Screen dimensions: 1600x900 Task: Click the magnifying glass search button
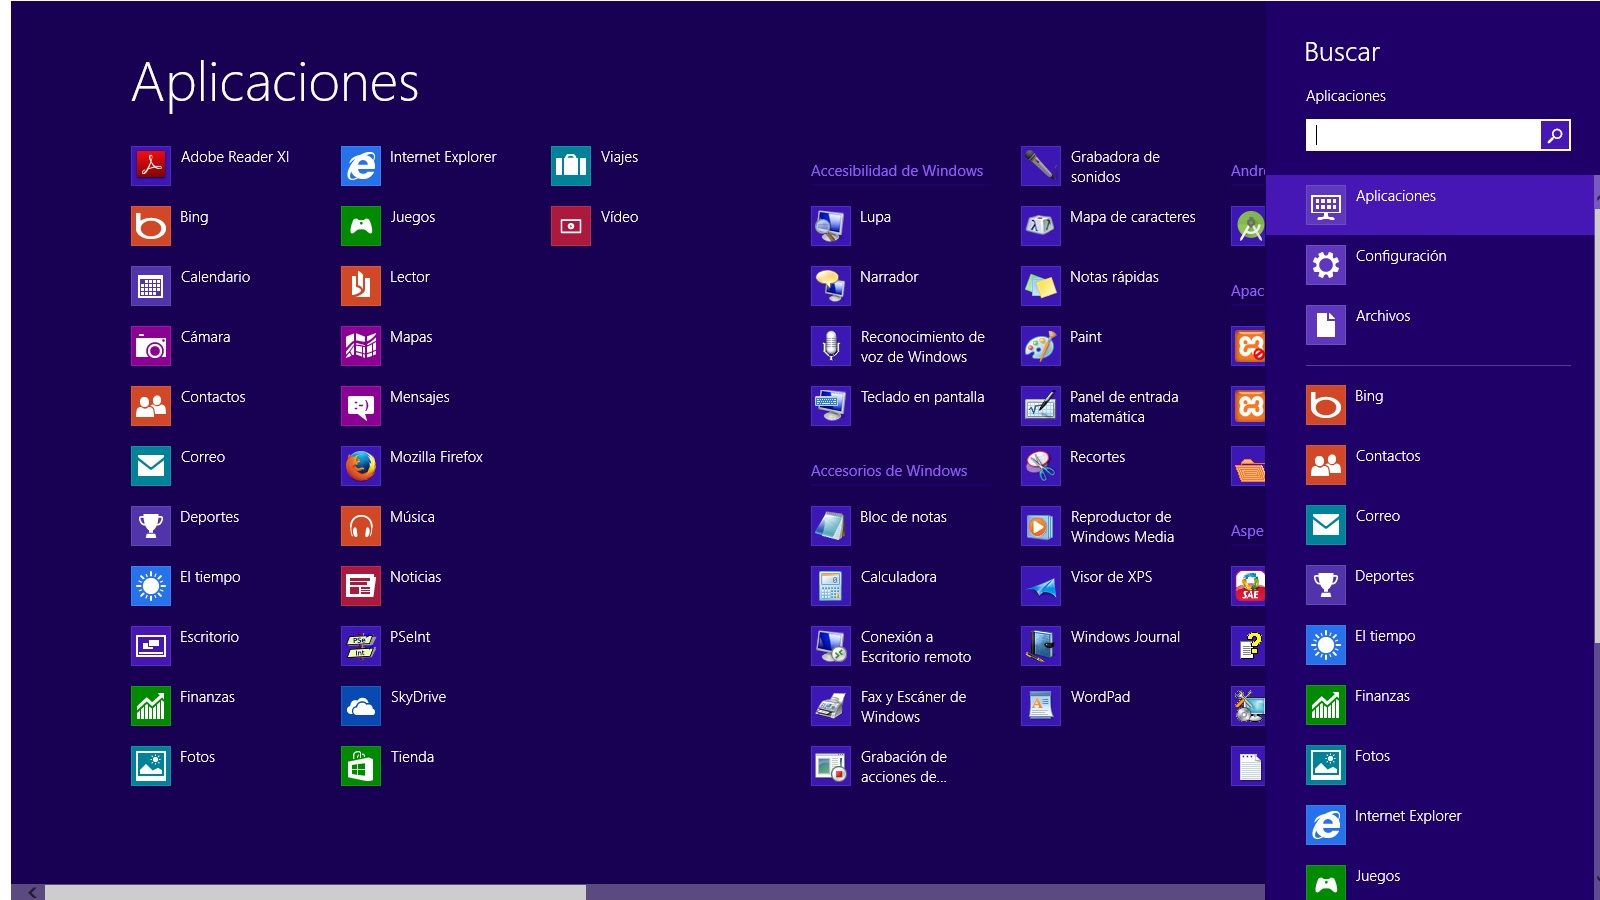[x=1555, y=135]
